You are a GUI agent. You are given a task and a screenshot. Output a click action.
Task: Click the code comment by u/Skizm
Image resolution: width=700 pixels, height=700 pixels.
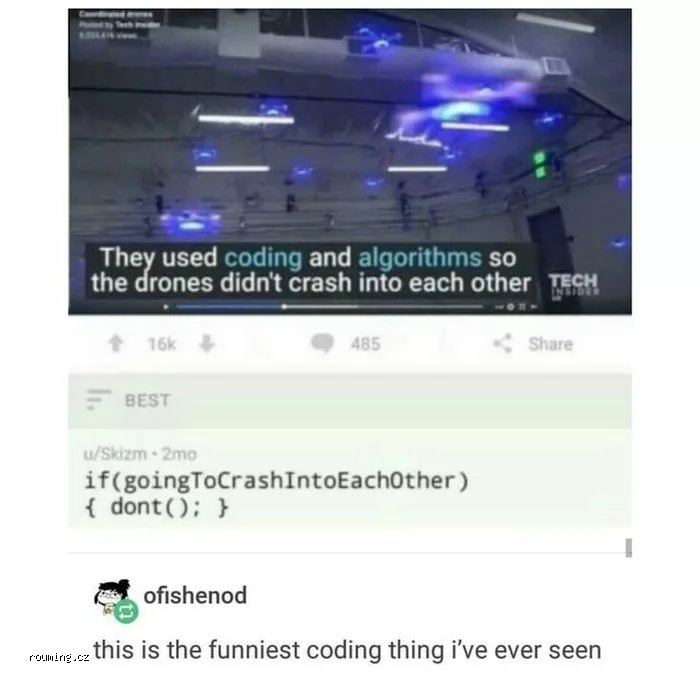(277, 494)
